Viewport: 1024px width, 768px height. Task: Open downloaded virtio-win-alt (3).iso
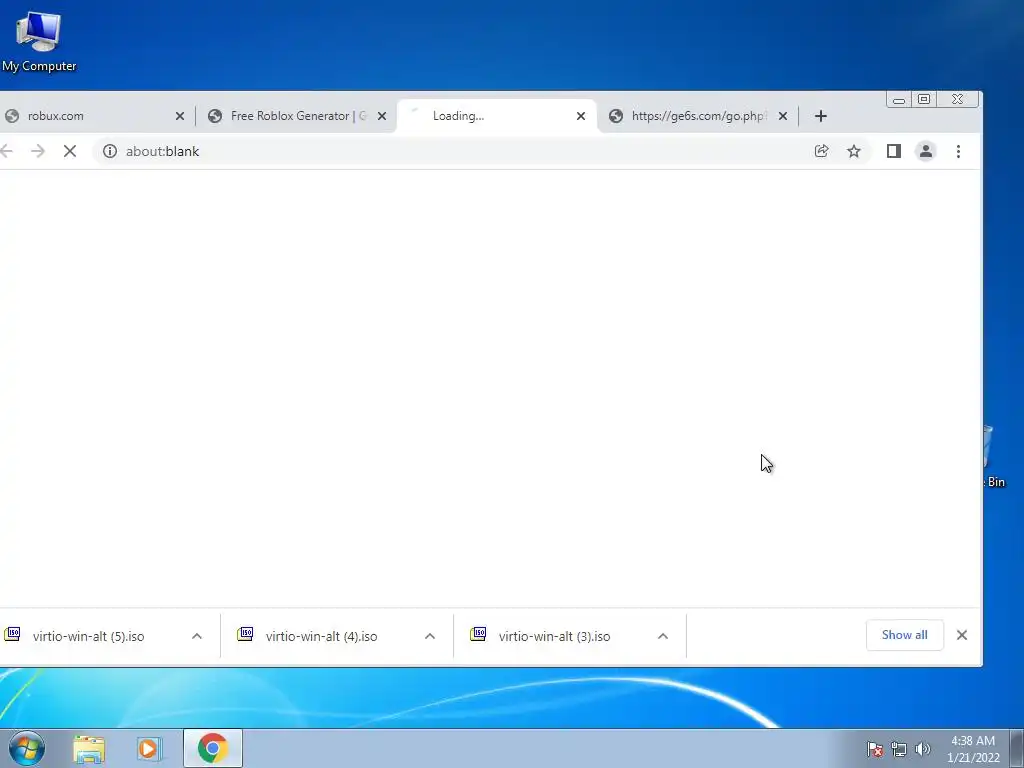[x=554, y=636]
